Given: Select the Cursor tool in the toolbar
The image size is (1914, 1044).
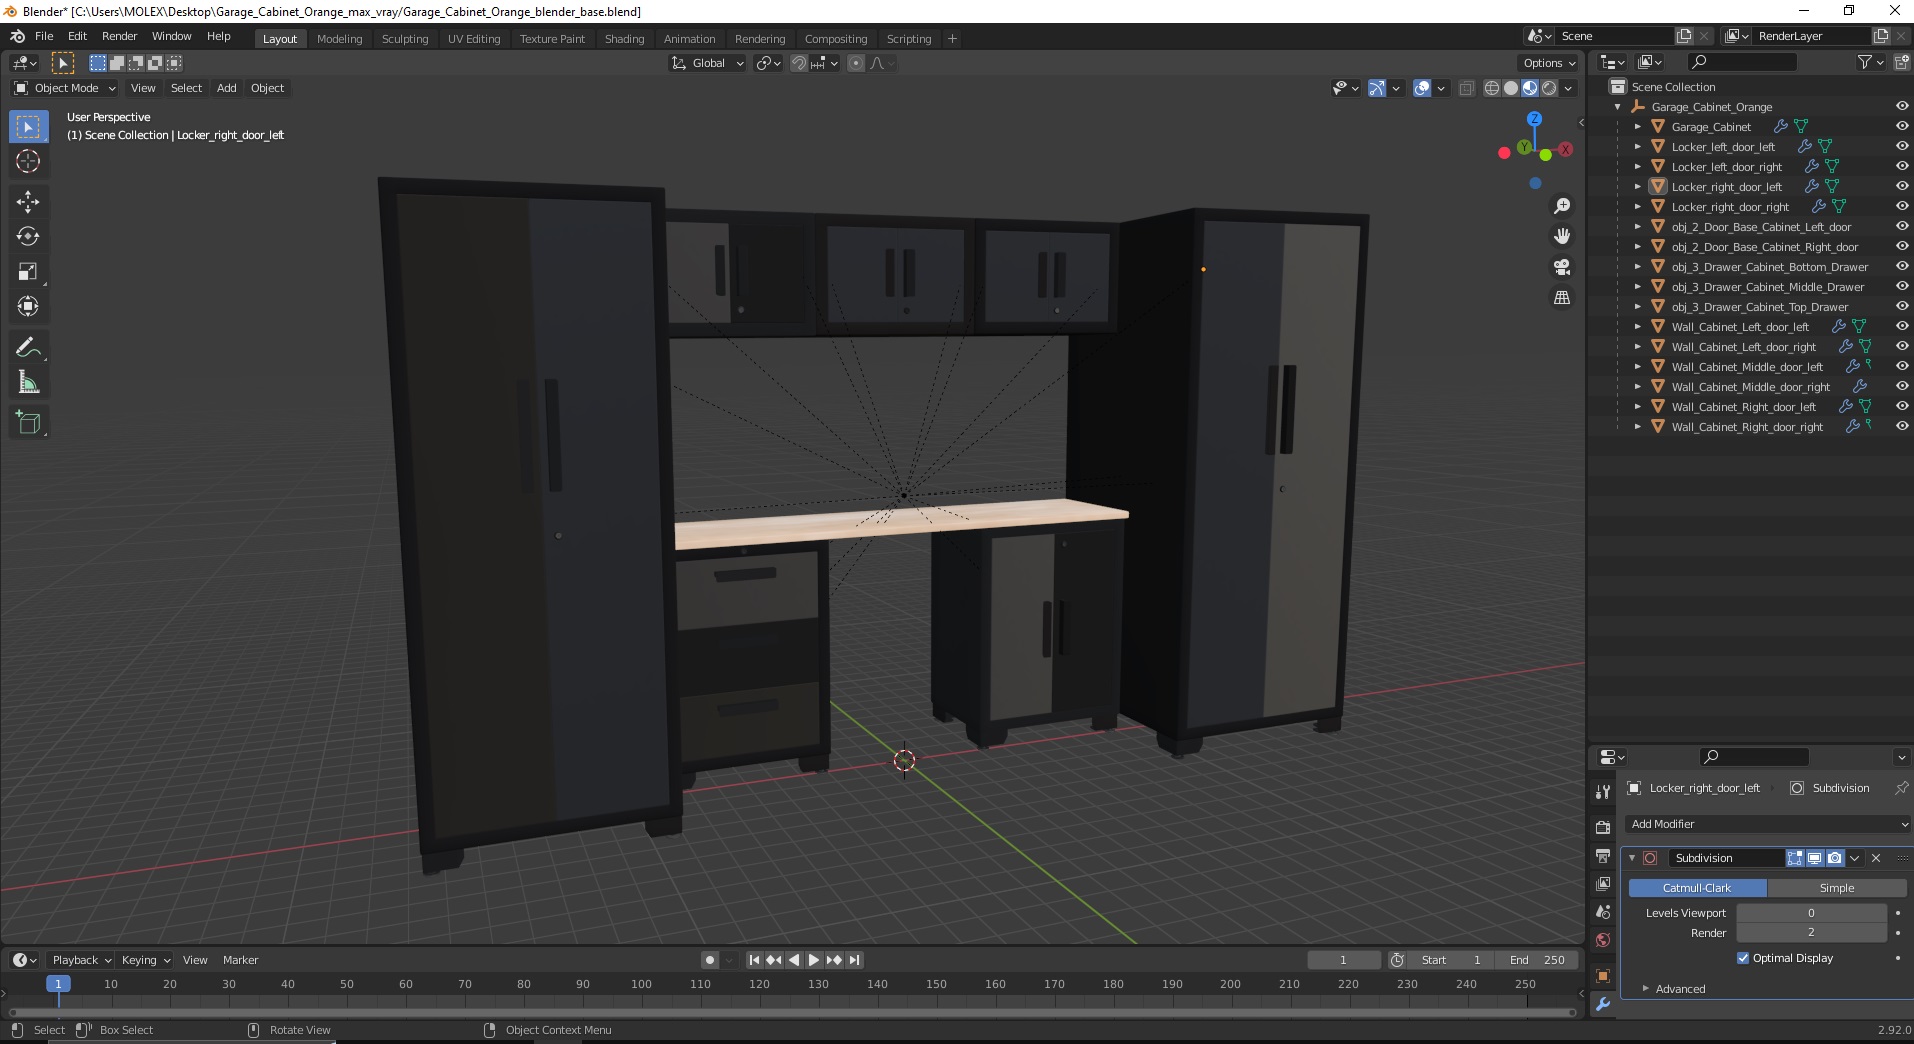Looking at the screenshot, I should (x=28, y=161).
